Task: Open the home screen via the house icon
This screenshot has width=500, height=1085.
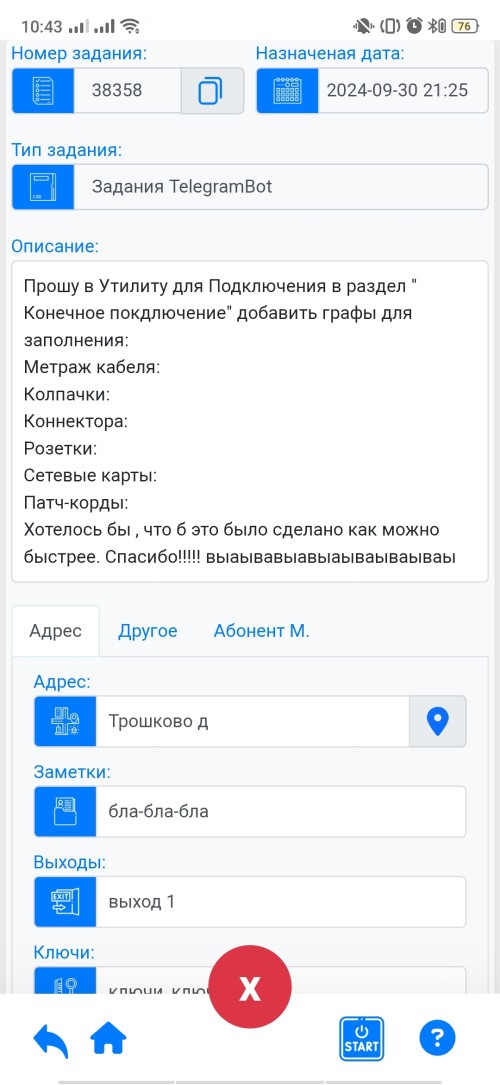Action: [x=109, y=1038]
